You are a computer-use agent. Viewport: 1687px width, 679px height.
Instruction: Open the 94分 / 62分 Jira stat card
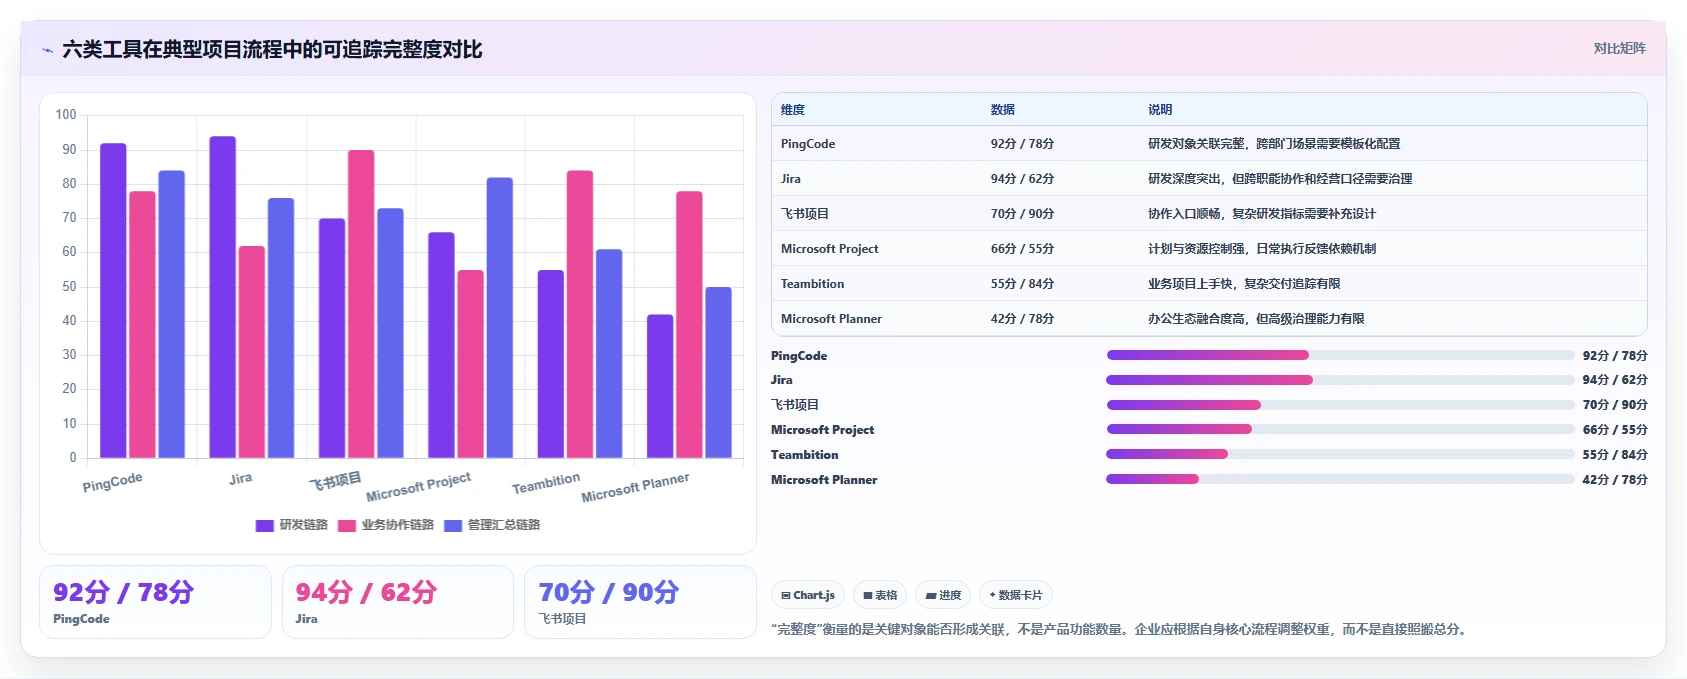point(398,602)
